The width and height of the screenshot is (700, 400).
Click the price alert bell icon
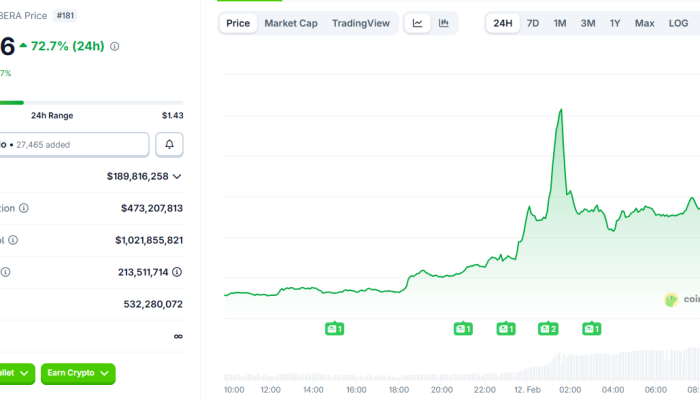pyautogui.click(x=169, y=145)
